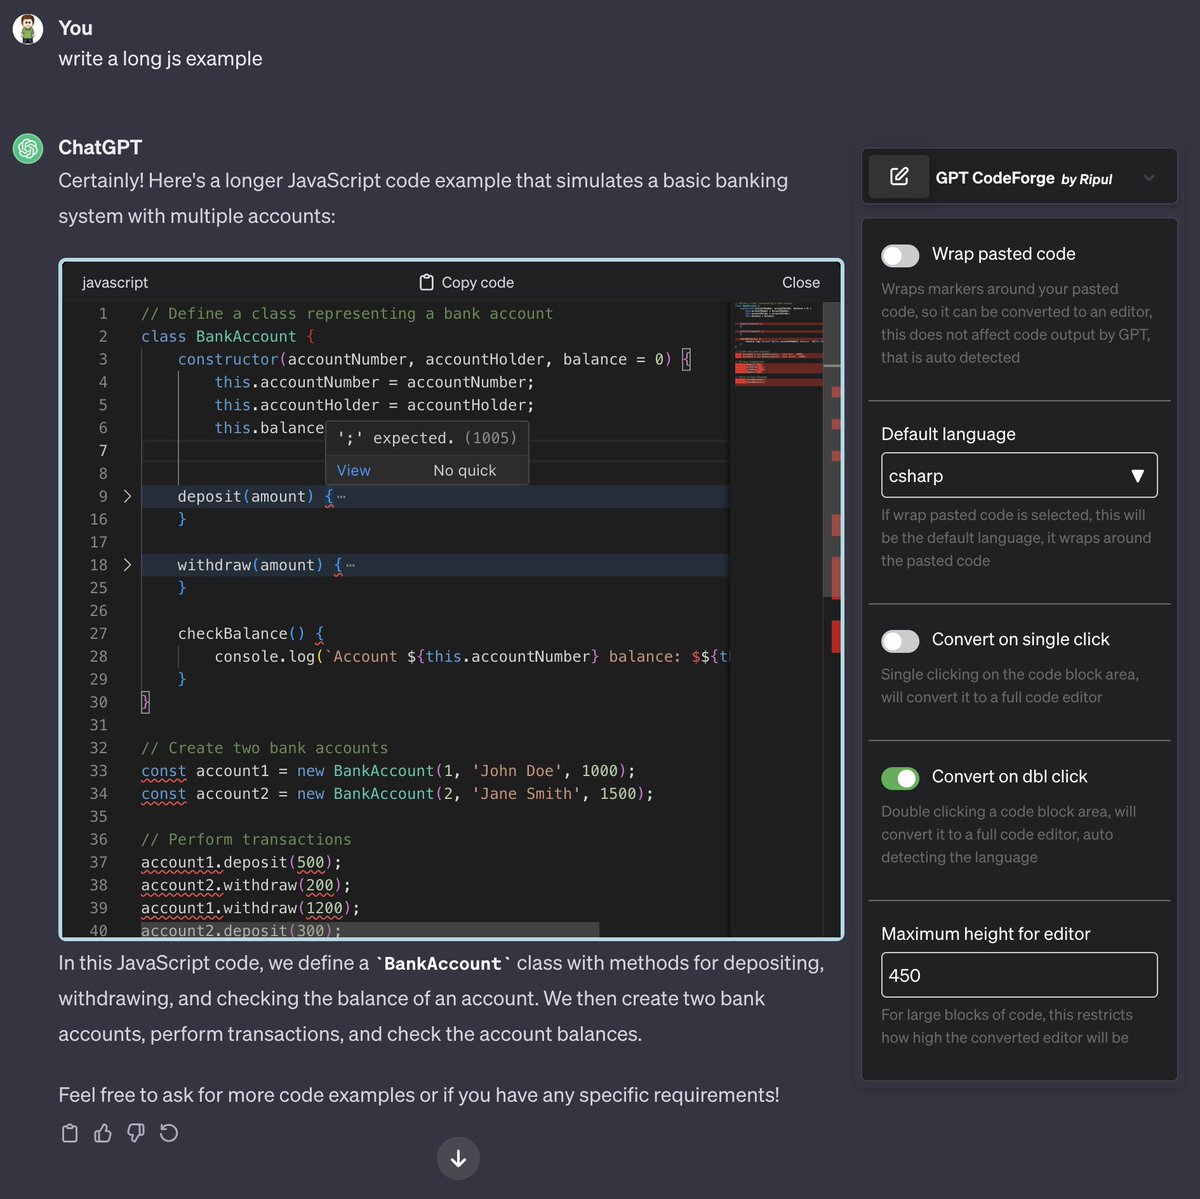1200x1199 pixels.
Task: Click the Maximum height for editor field
Action: point(1019,975)
